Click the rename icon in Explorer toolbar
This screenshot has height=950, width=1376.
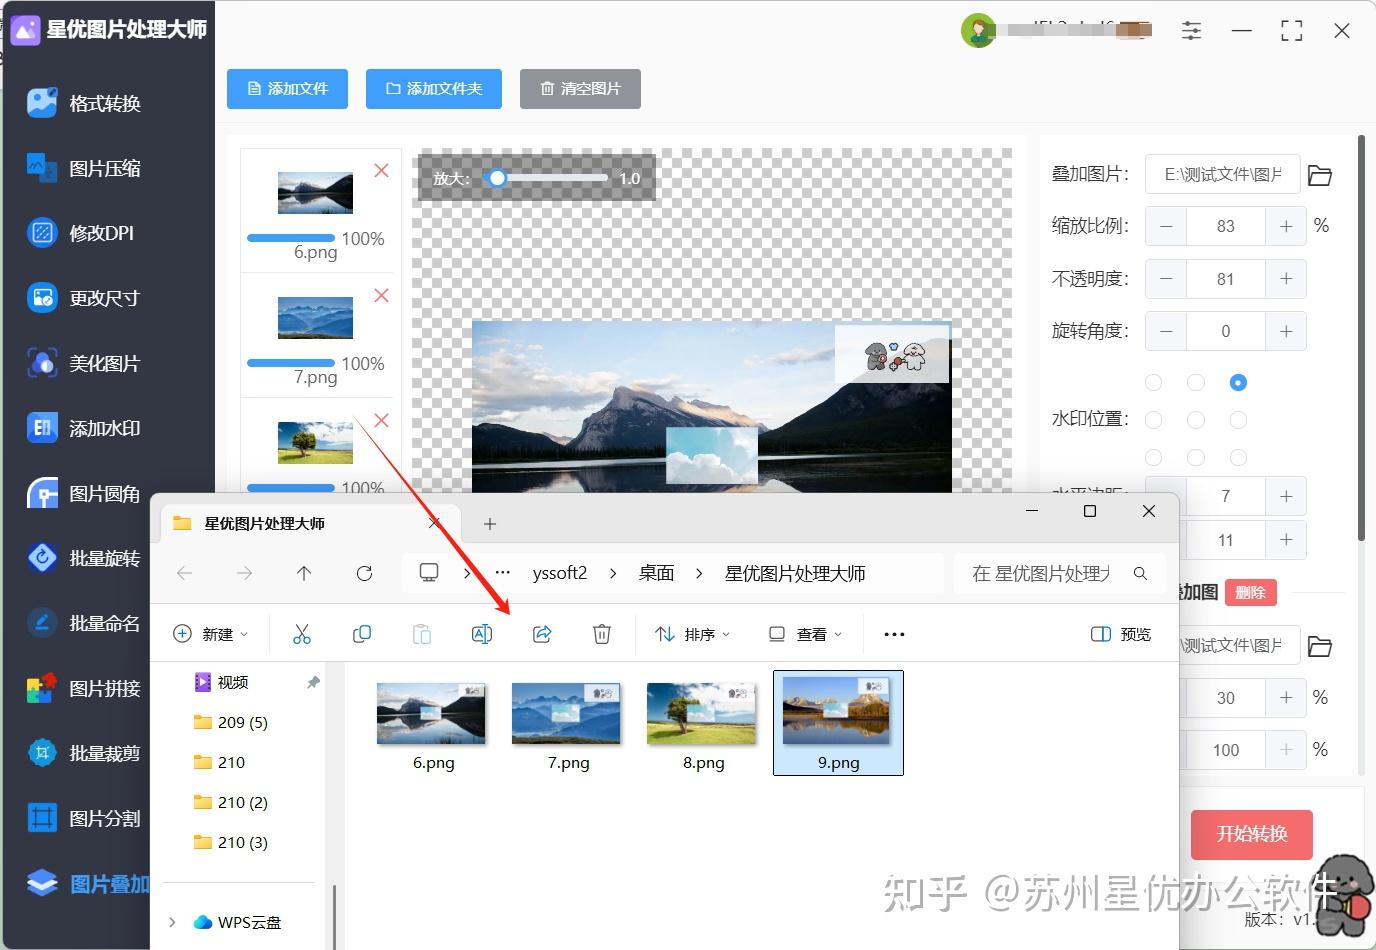(482, 633)
